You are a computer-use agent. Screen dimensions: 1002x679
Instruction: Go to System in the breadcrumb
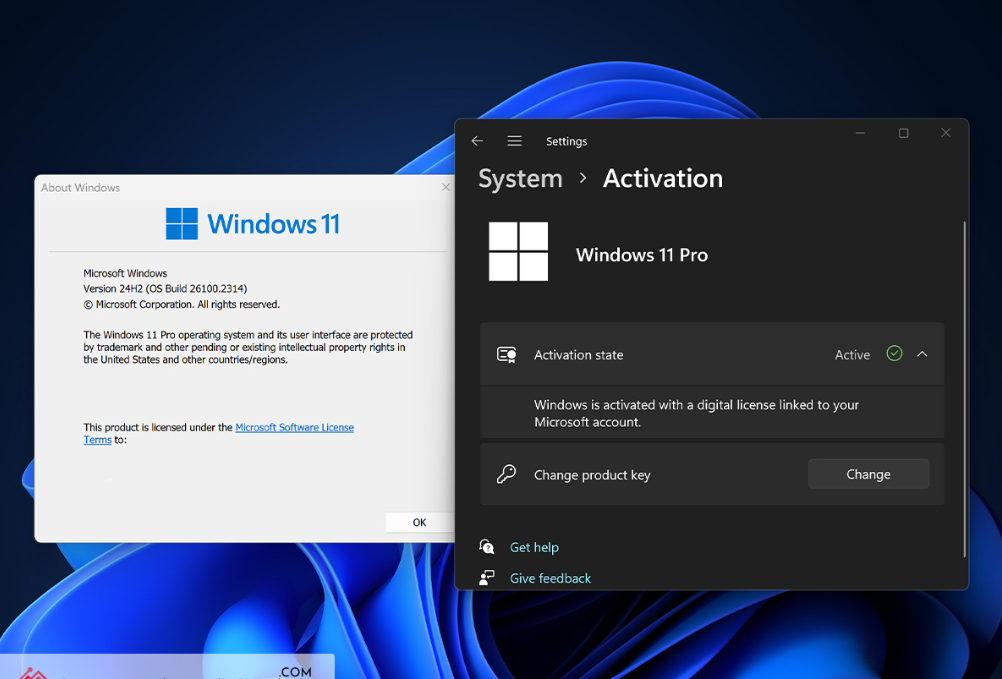pos(520,179)
